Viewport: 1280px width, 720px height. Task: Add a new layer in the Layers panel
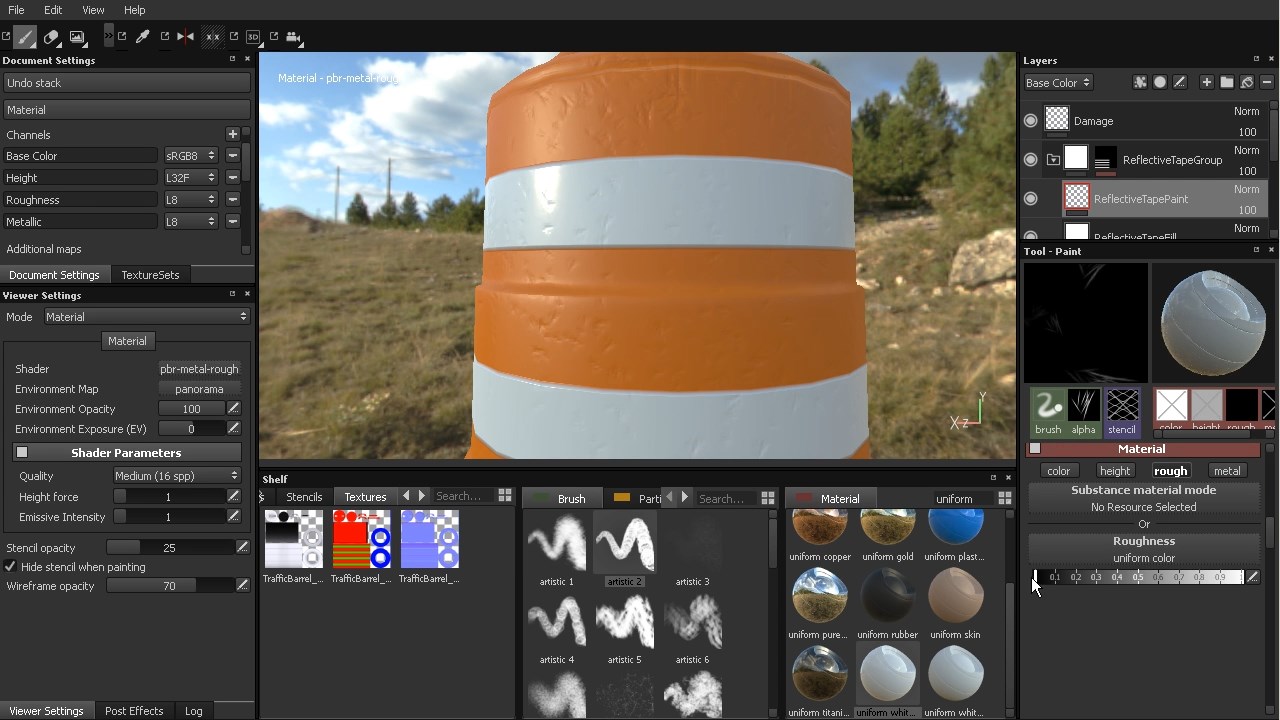[1207, 82]
